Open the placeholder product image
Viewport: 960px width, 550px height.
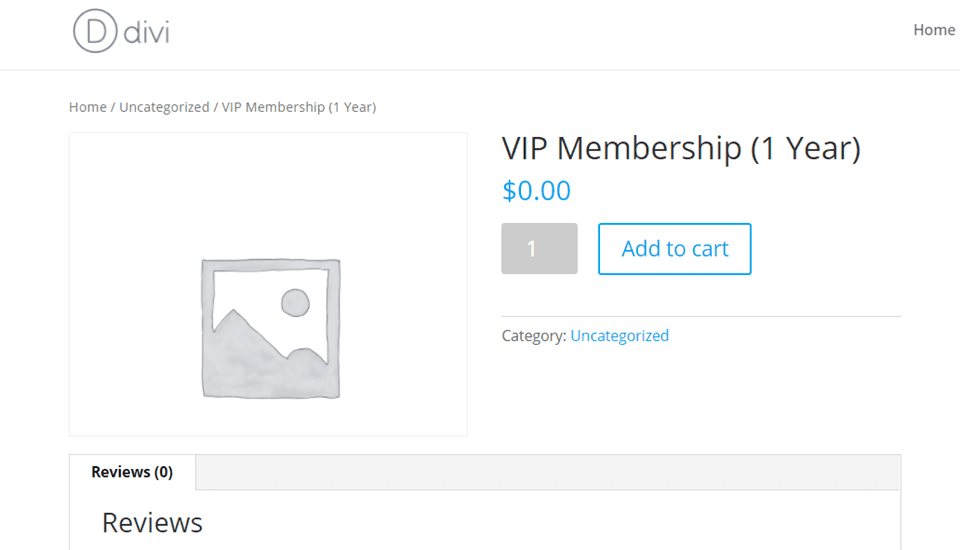point(268,284)
